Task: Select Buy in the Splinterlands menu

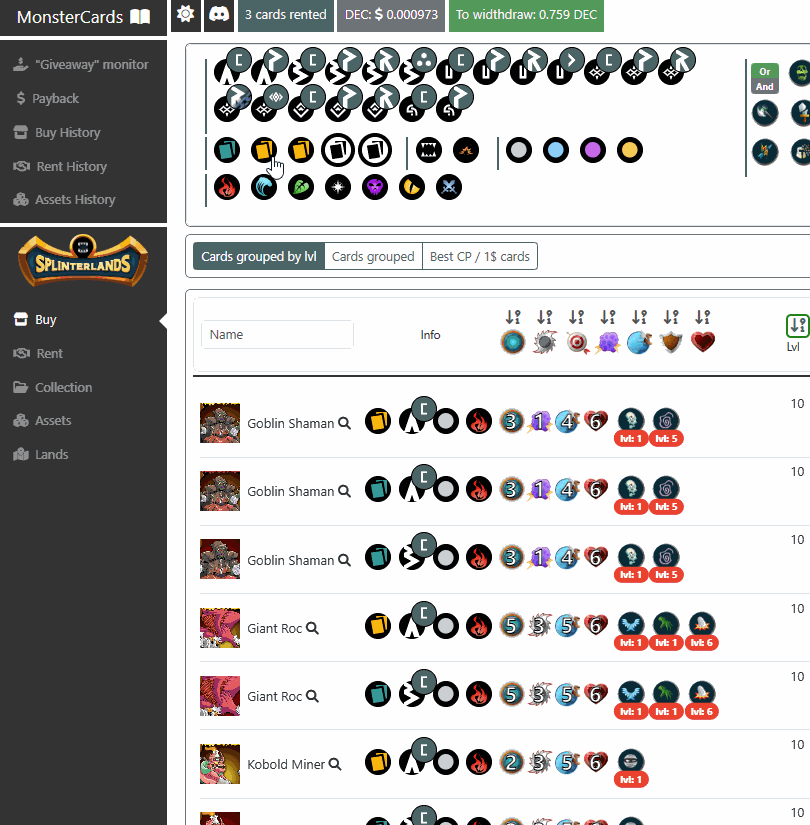Action: [x=35, y=319]
